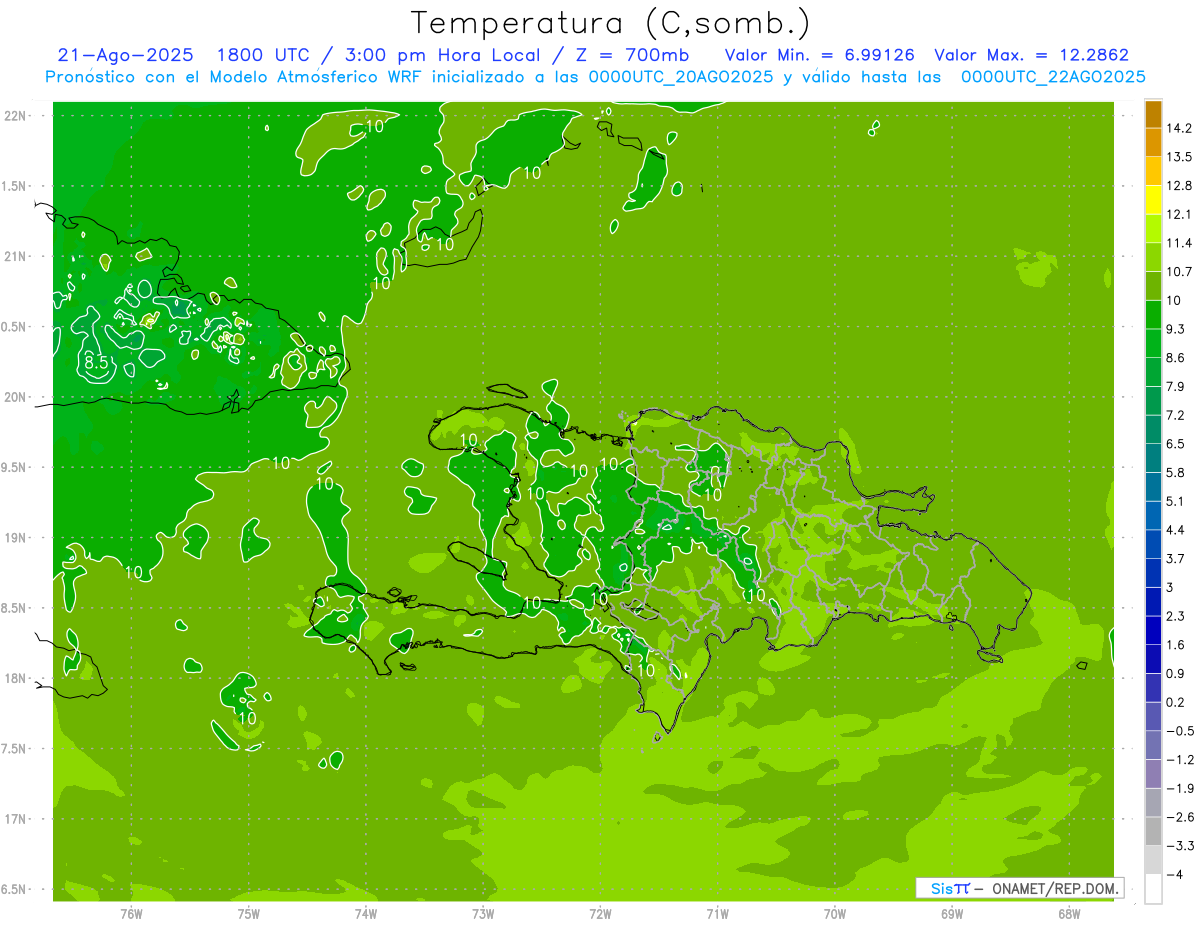Pick the yellow swatch between 12.1 and 12.8
The image size is (1200, 927).
coord(1153,200)
